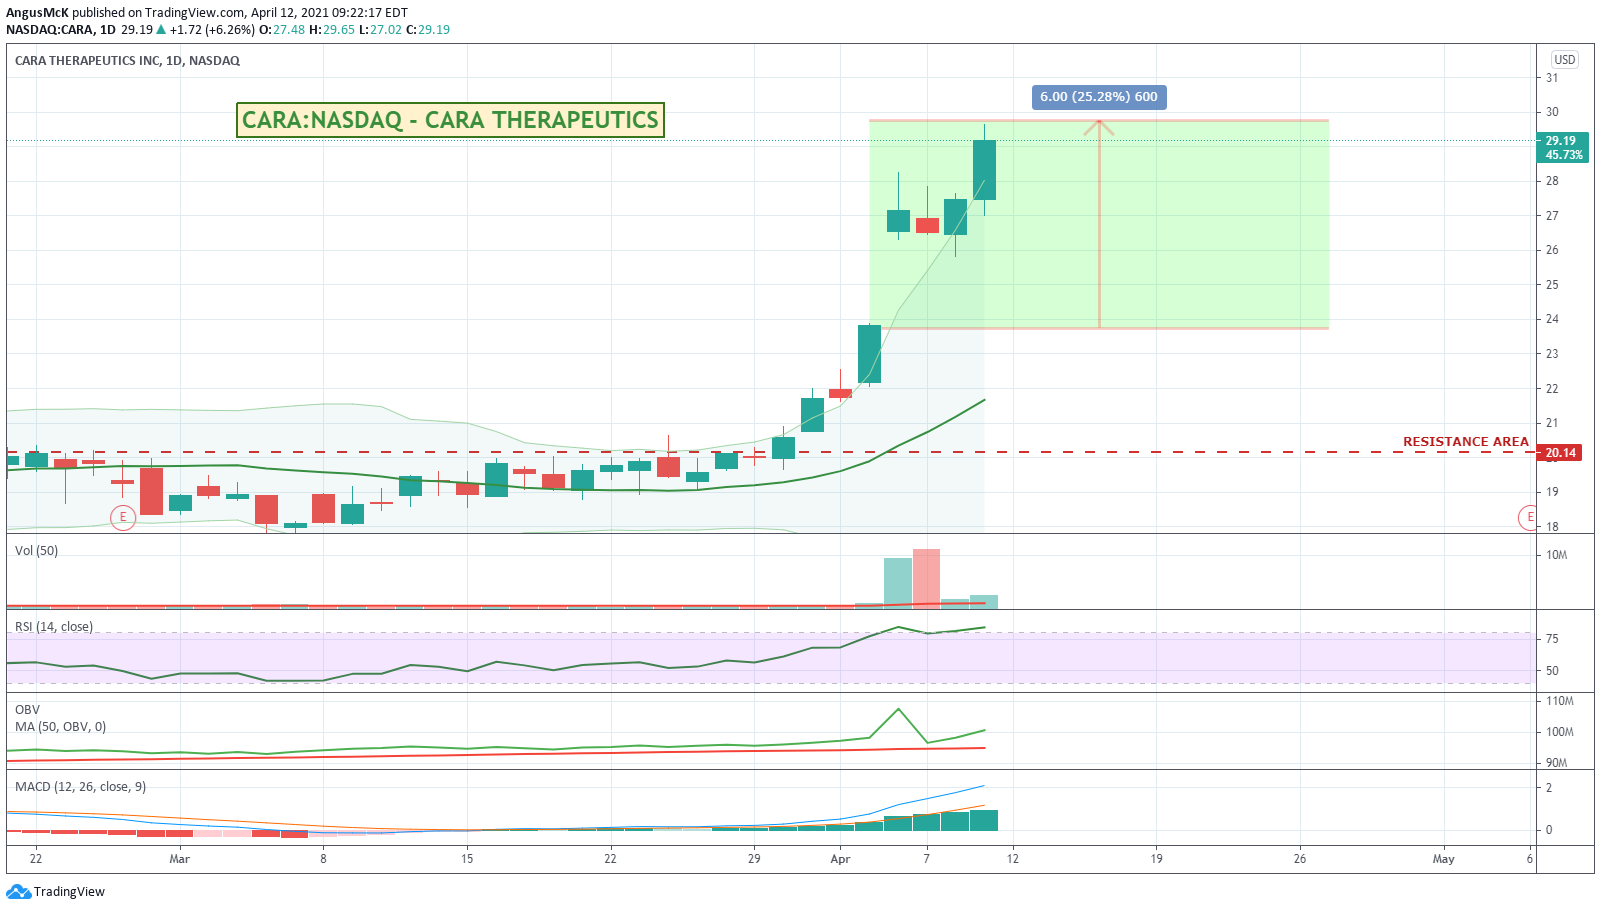Click the tallest red volume bar
Image resolution: width=1601 pixels, height=910 pixels.
tap(926, 578)
